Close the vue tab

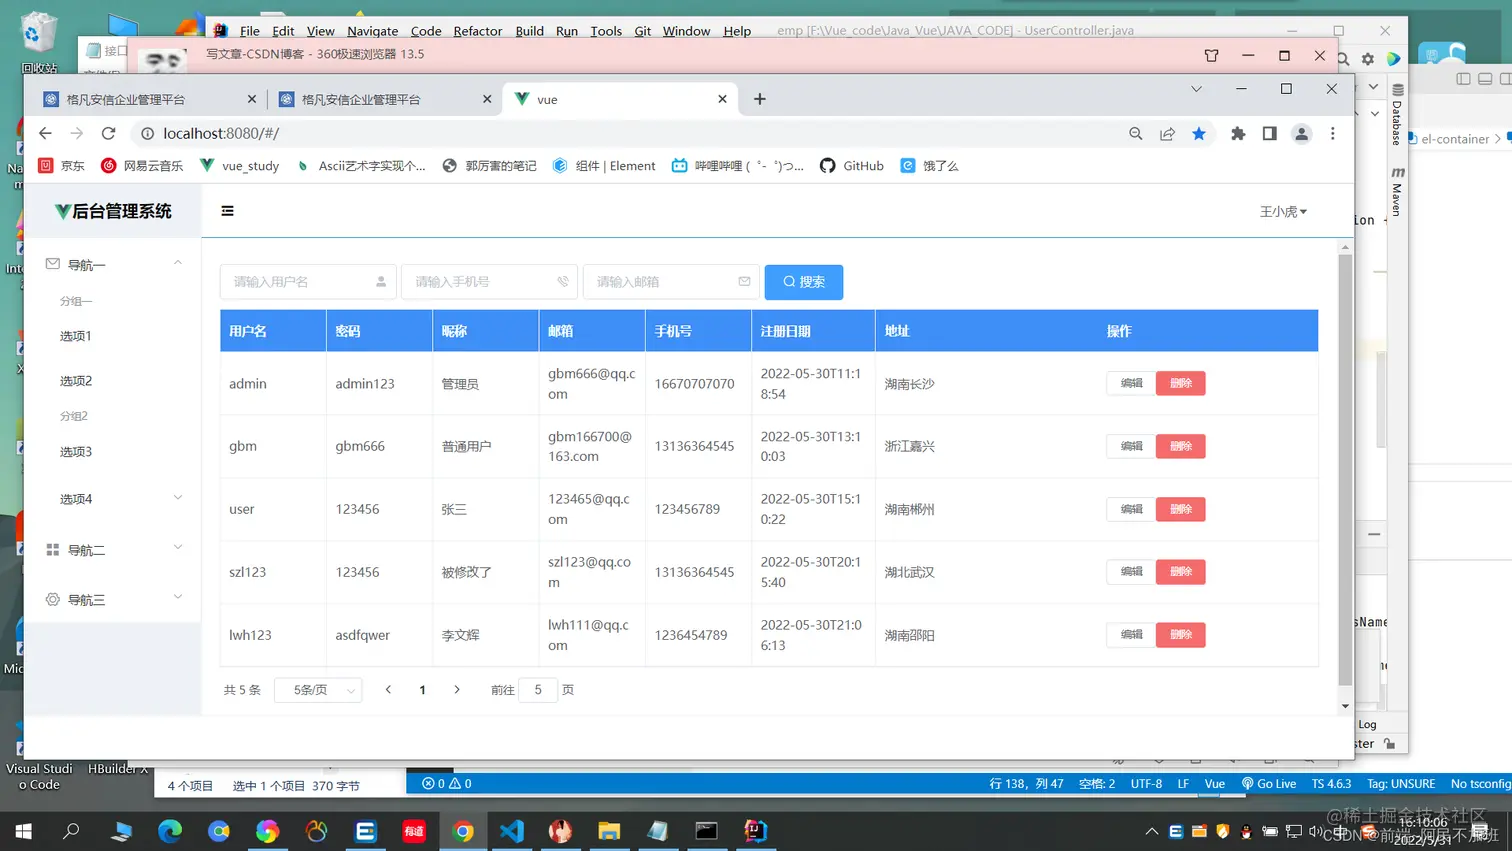click(x=722, y=99)
